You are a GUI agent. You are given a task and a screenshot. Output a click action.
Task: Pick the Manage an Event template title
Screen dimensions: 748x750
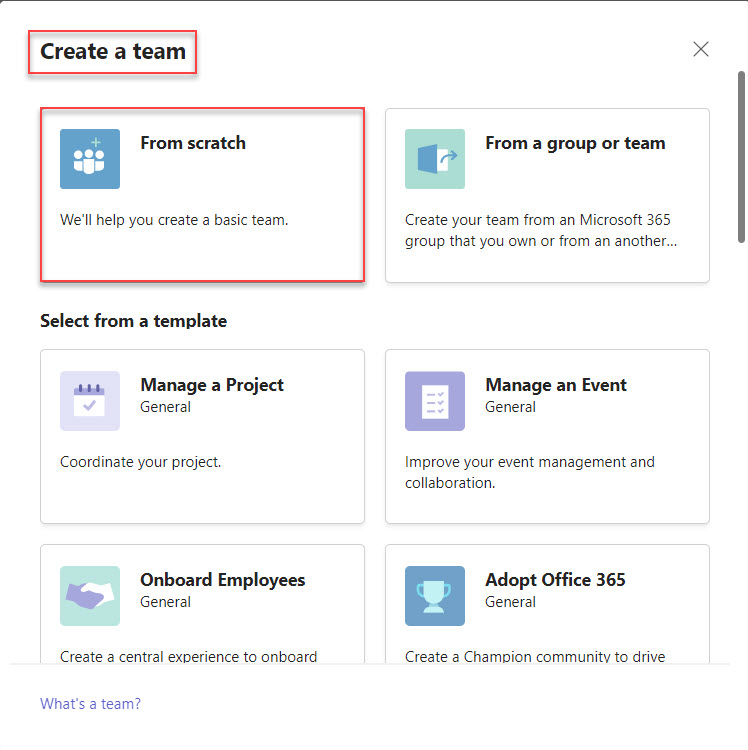[556, 385]
